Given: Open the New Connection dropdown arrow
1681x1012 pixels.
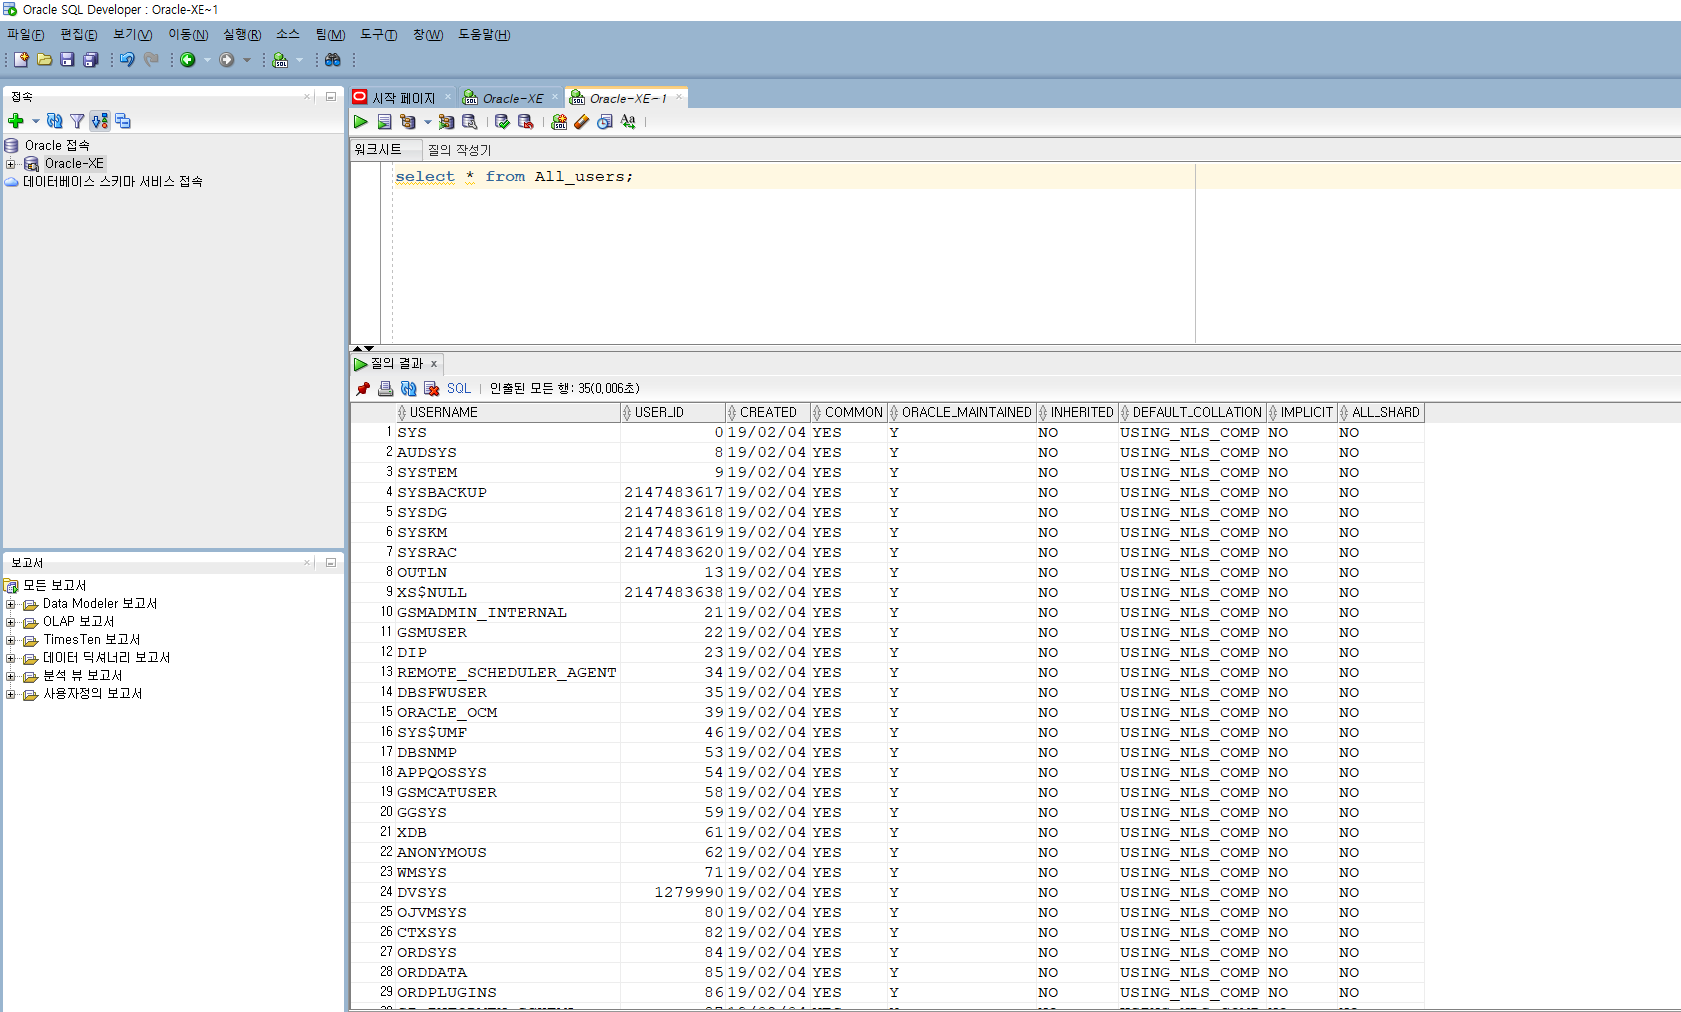Looking at the screenshot, I should [x=36, y=121].
